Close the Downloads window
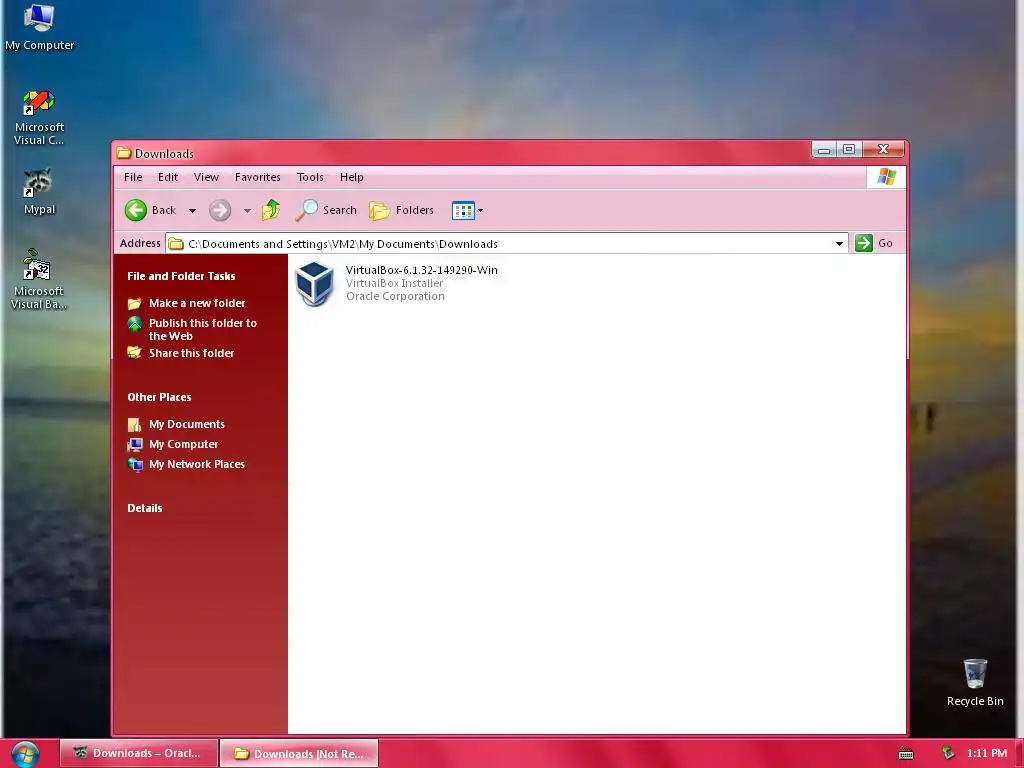1024x768 pixels. 883,150
